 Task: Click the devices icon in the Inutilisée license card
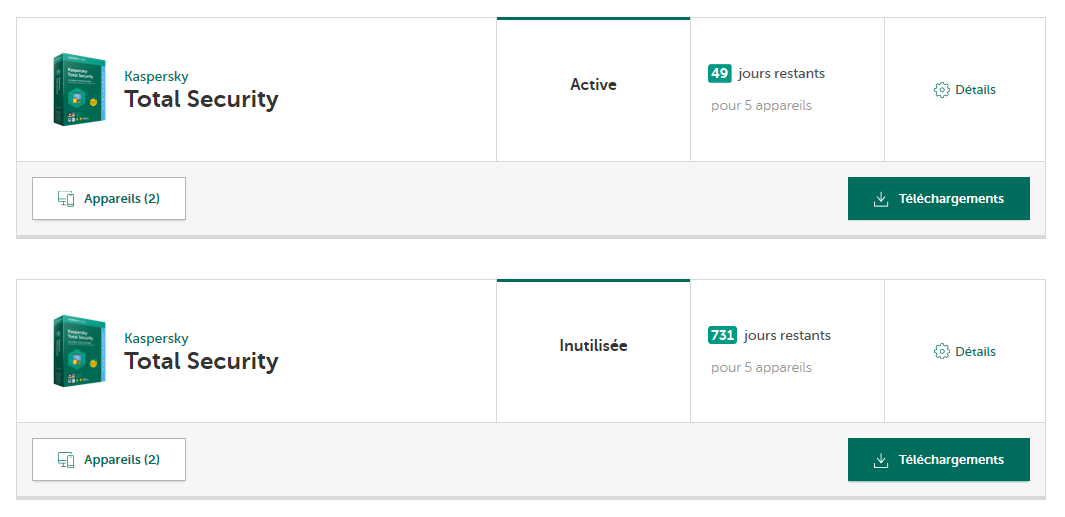click(67, 460)
